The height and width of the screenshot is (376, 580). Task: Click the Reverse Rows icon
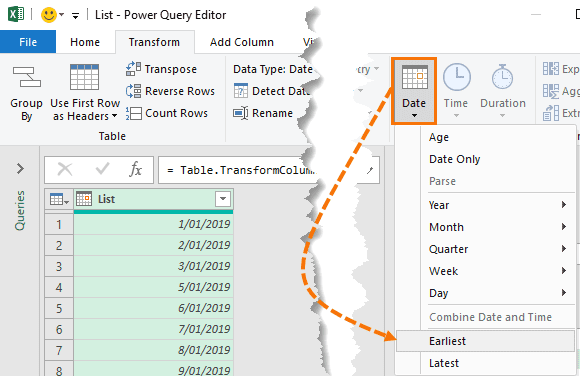[133, 91]
